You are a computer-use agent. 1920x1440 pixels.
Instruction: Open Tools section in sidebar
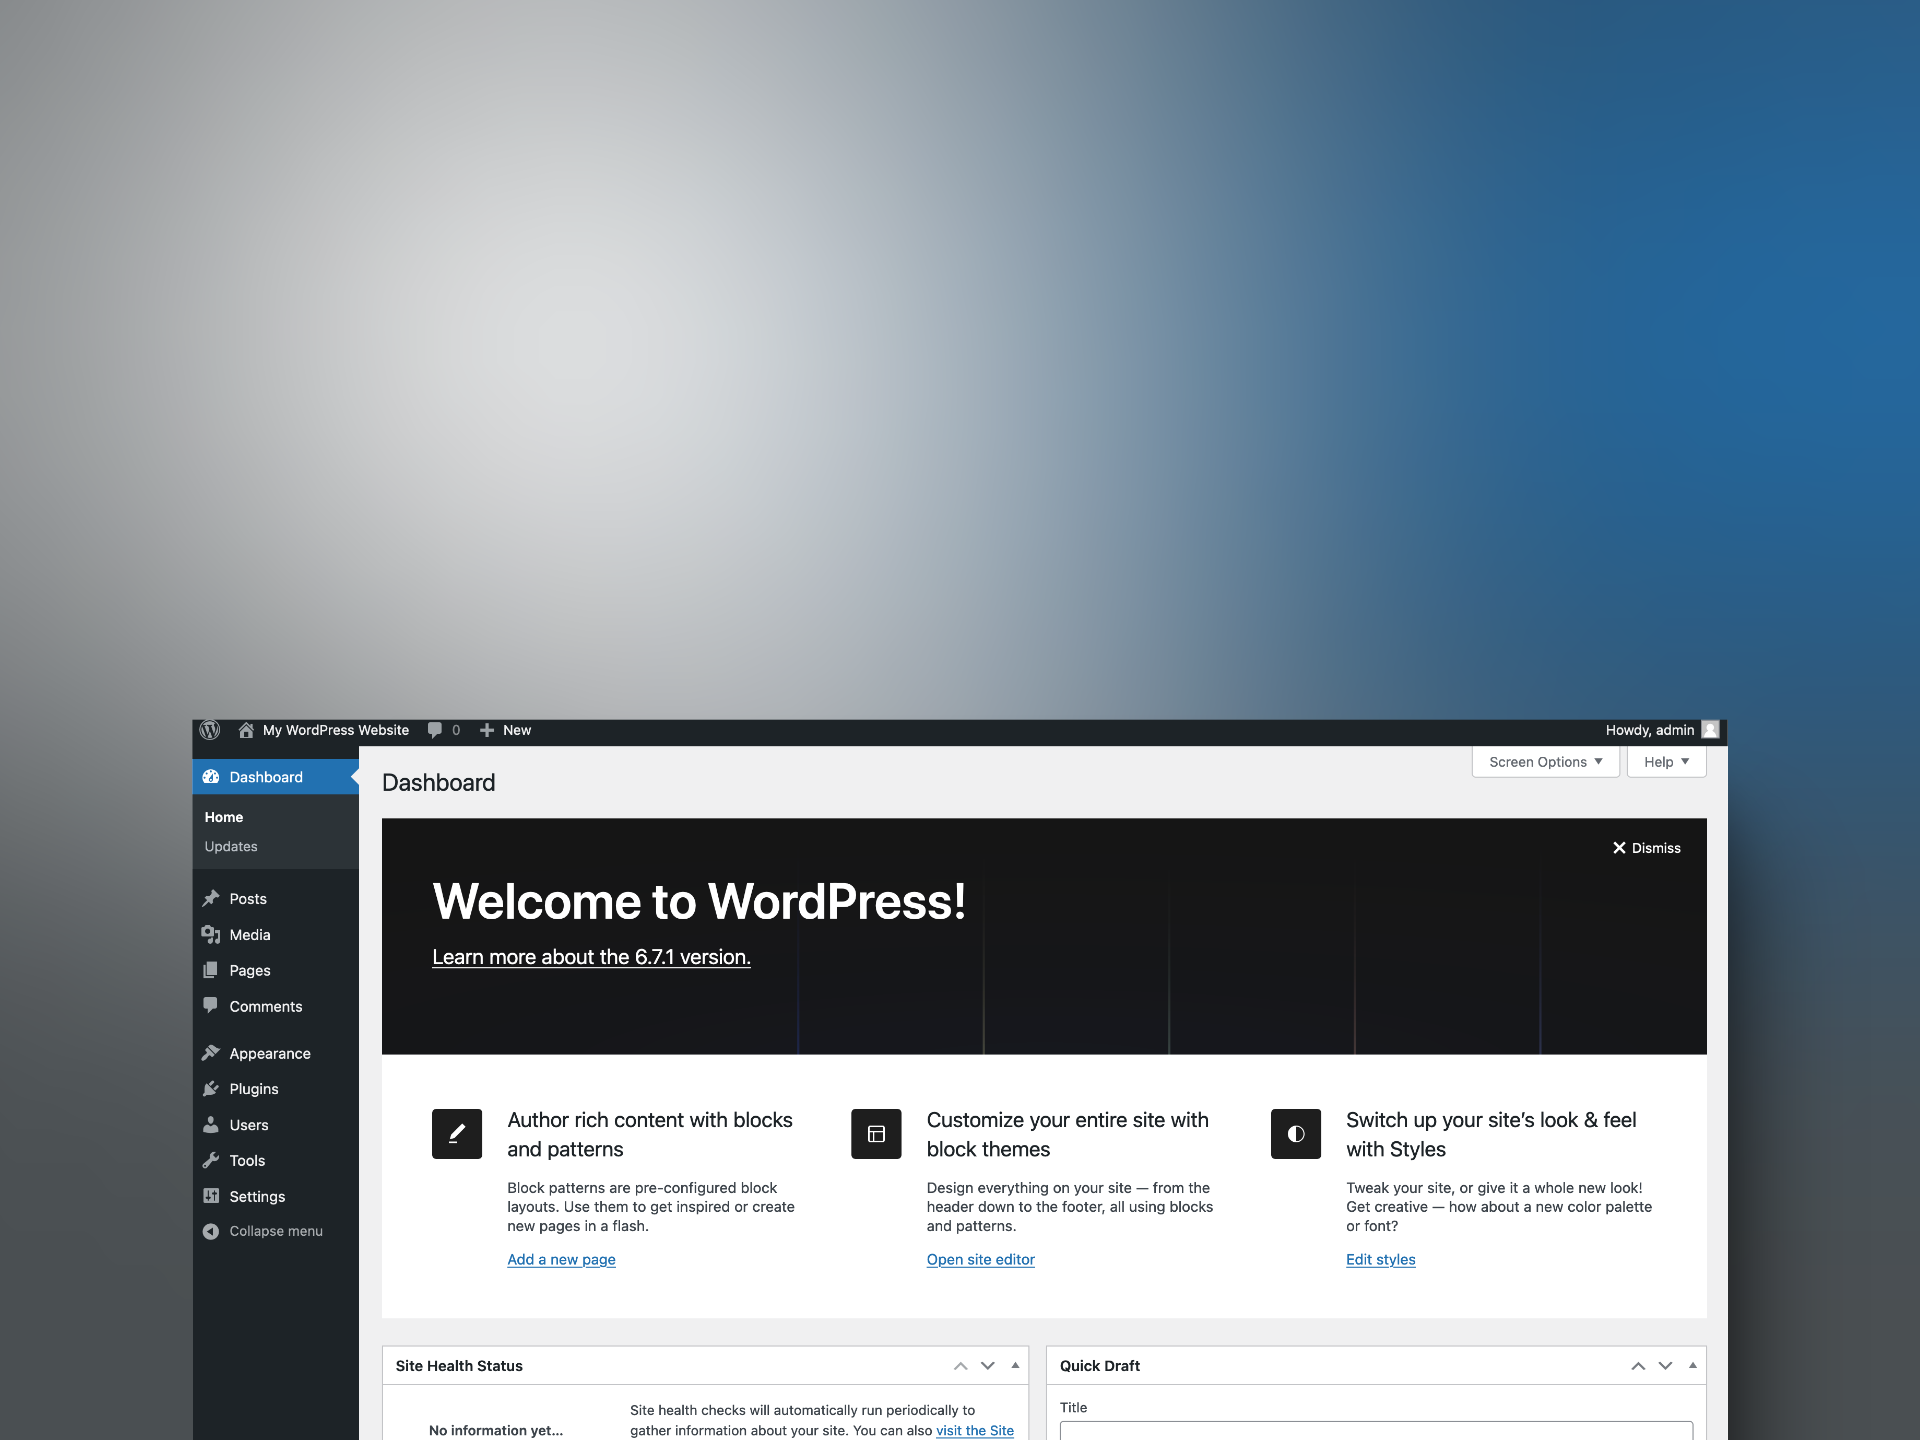246,1159
